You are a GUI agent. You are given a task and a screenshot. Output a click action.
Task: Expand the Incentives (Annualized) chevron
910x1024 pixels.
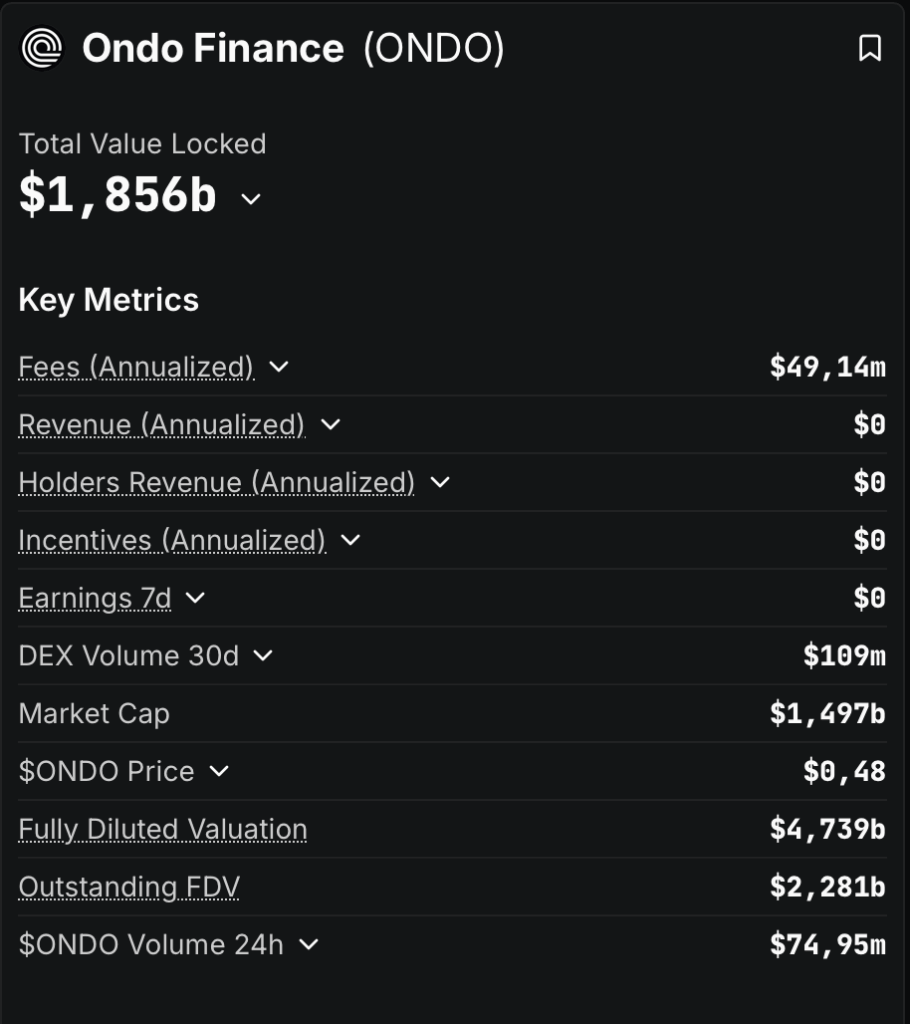click(350, 541)
